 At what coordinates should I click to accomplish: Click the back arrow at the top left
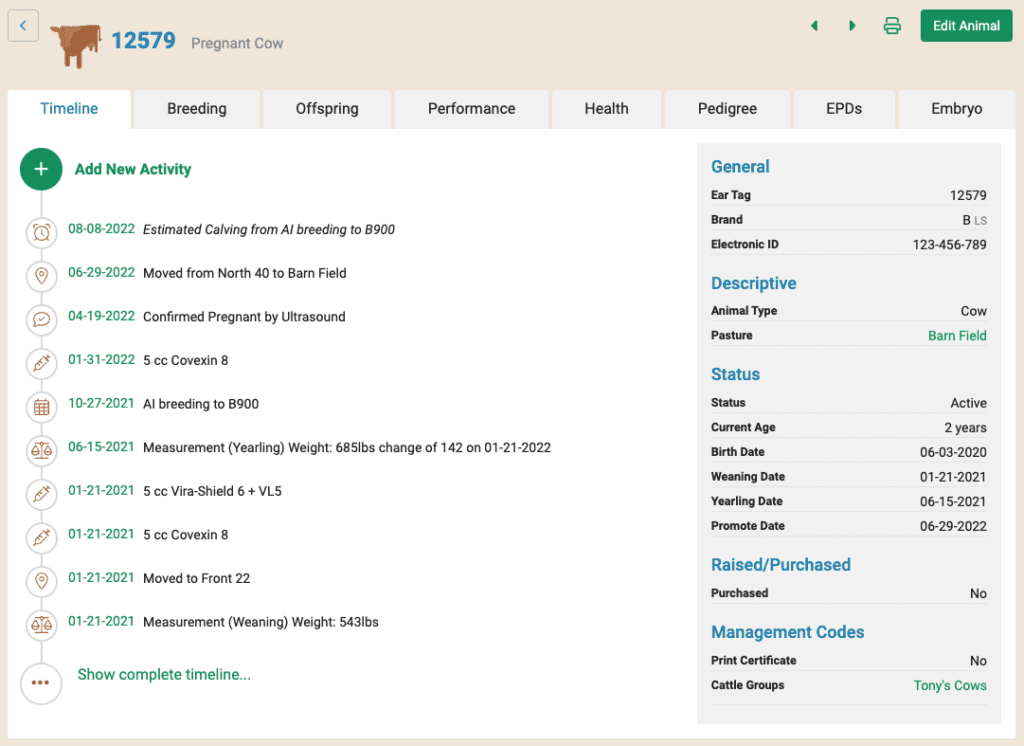(x=23, y=25)
